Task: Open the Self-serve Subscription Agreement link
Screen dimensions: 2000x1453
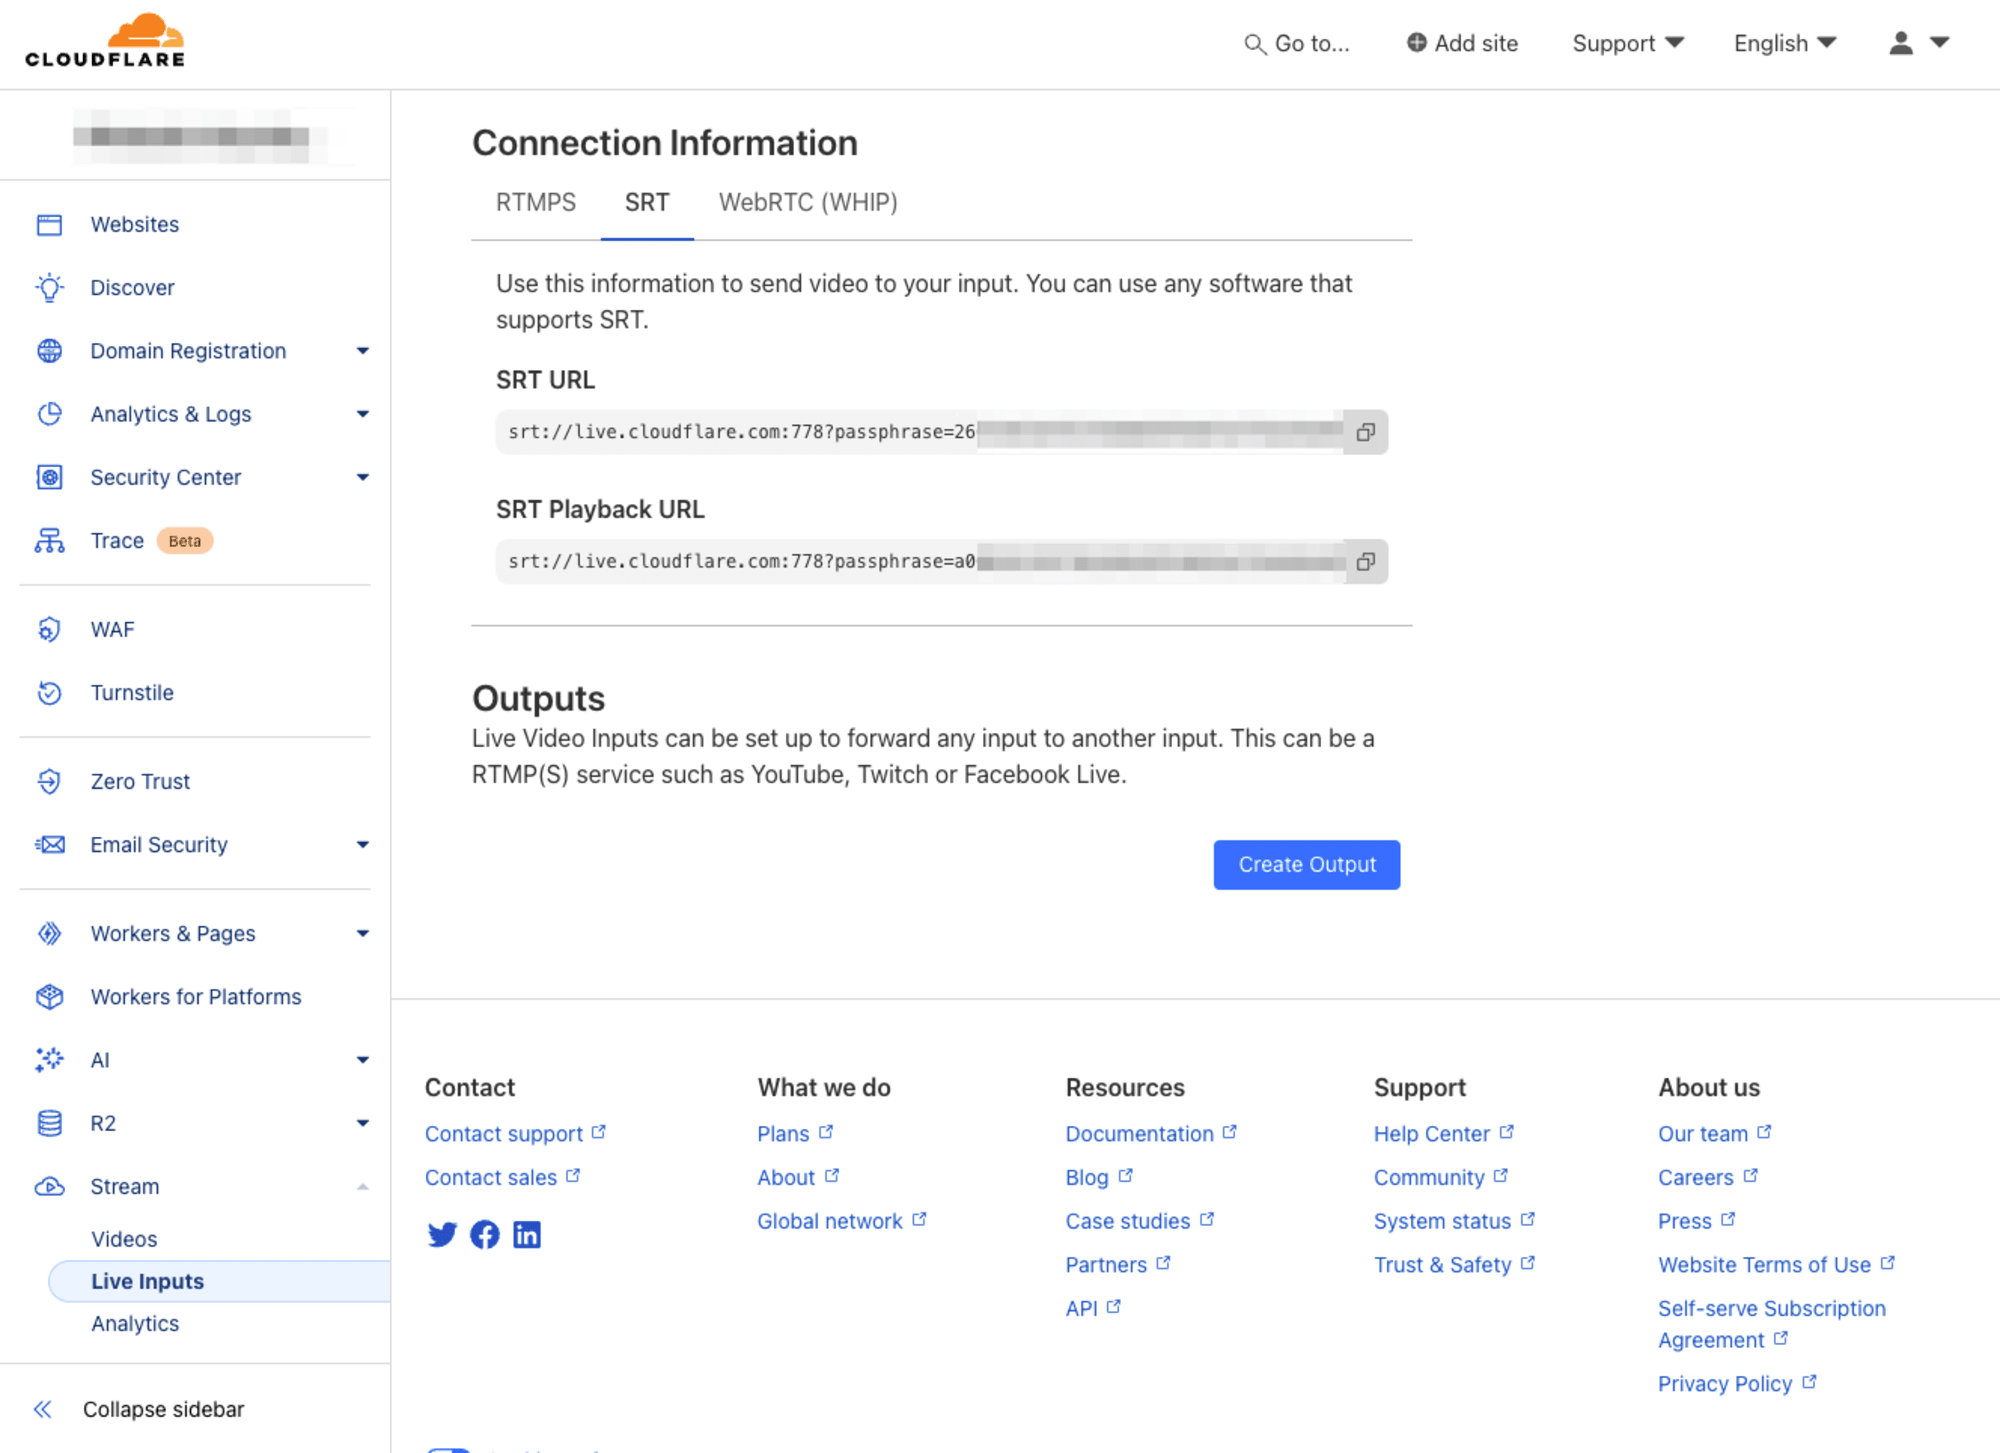Action: (1771, 1324)
